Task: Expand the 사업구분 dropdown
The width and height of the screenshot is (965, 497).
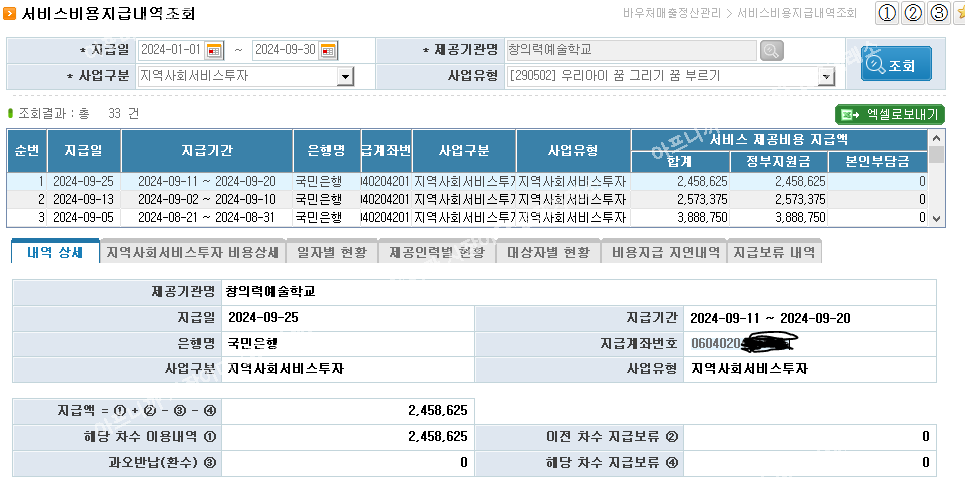Action: 345,76
